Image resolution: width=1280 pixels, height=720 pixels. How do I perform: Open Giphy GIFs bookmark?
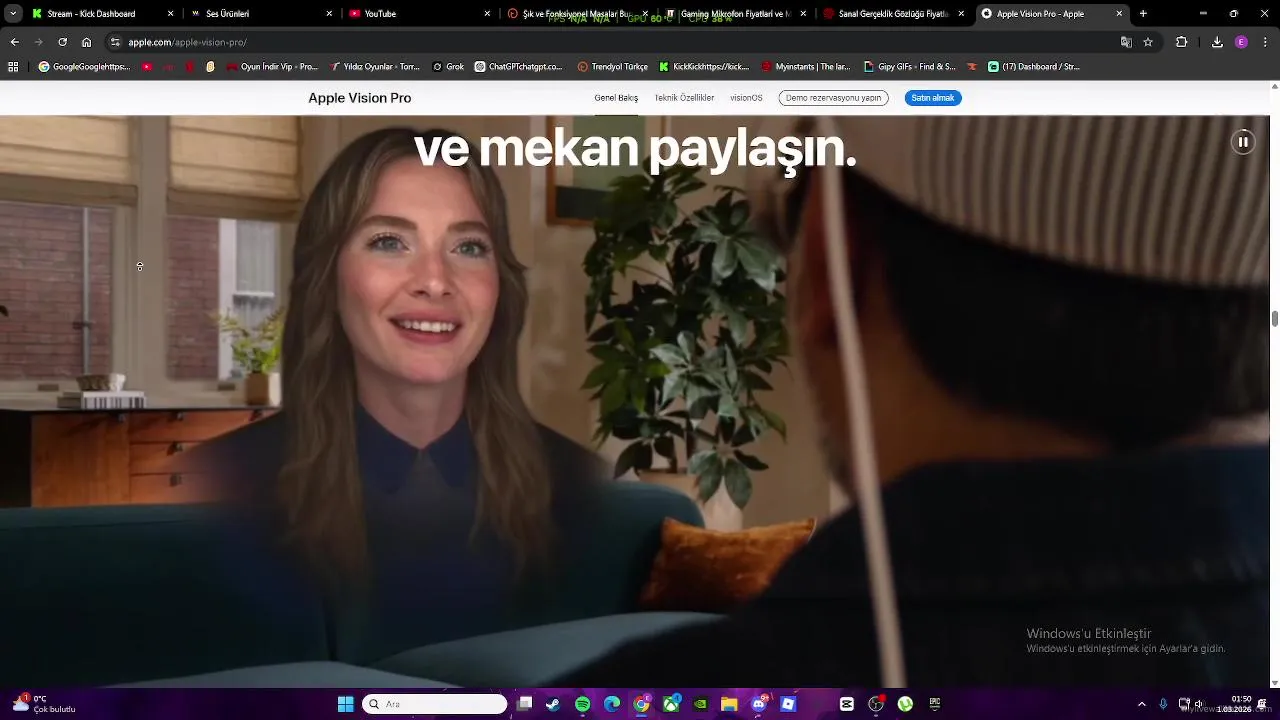(910, 67)
